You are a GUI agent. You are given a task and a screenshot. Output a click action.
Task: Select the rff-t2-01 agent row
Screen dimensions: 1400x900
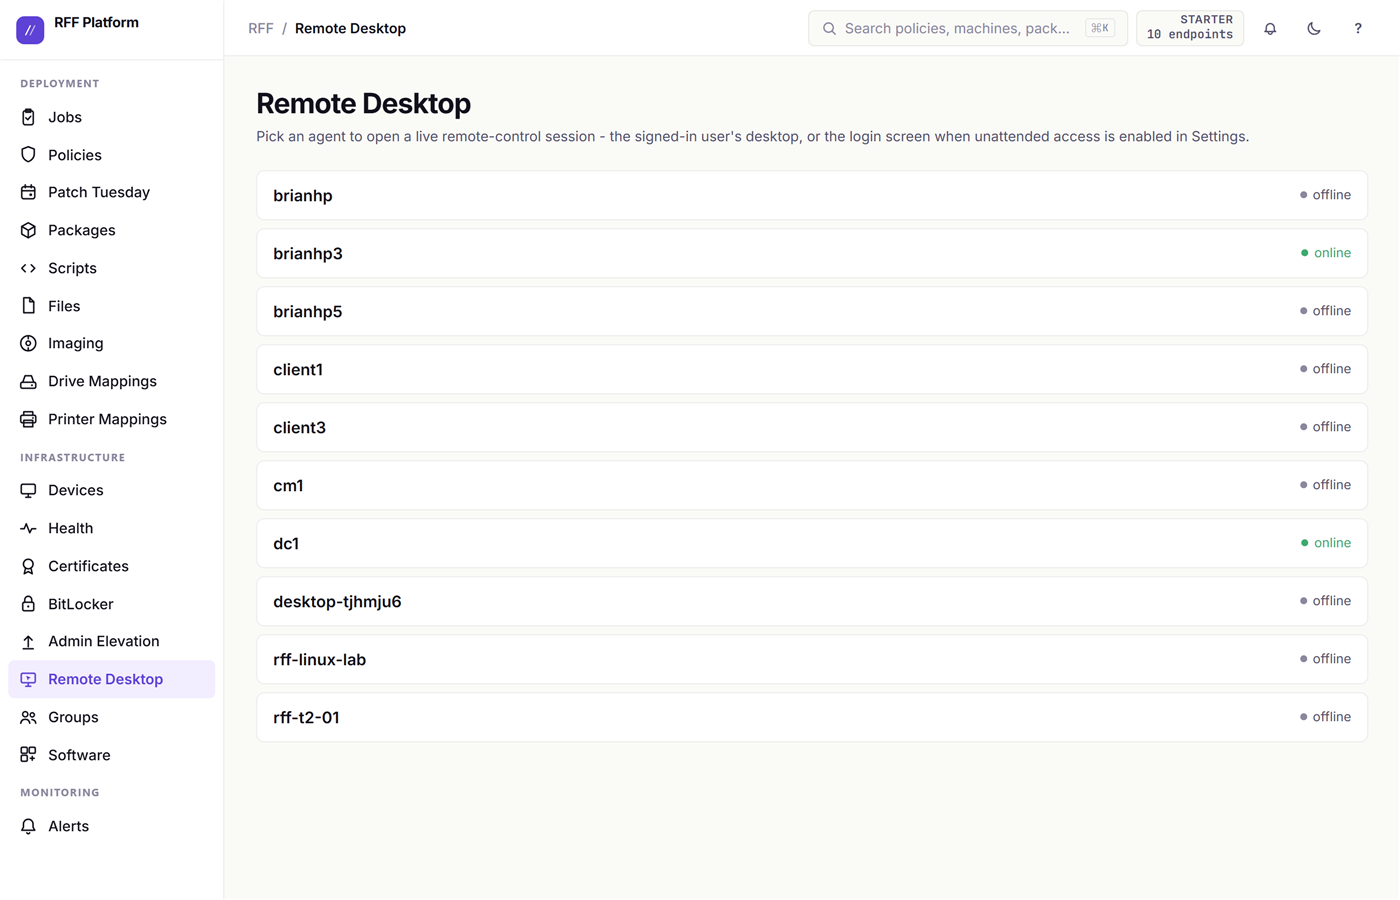[x=812, y=717]
